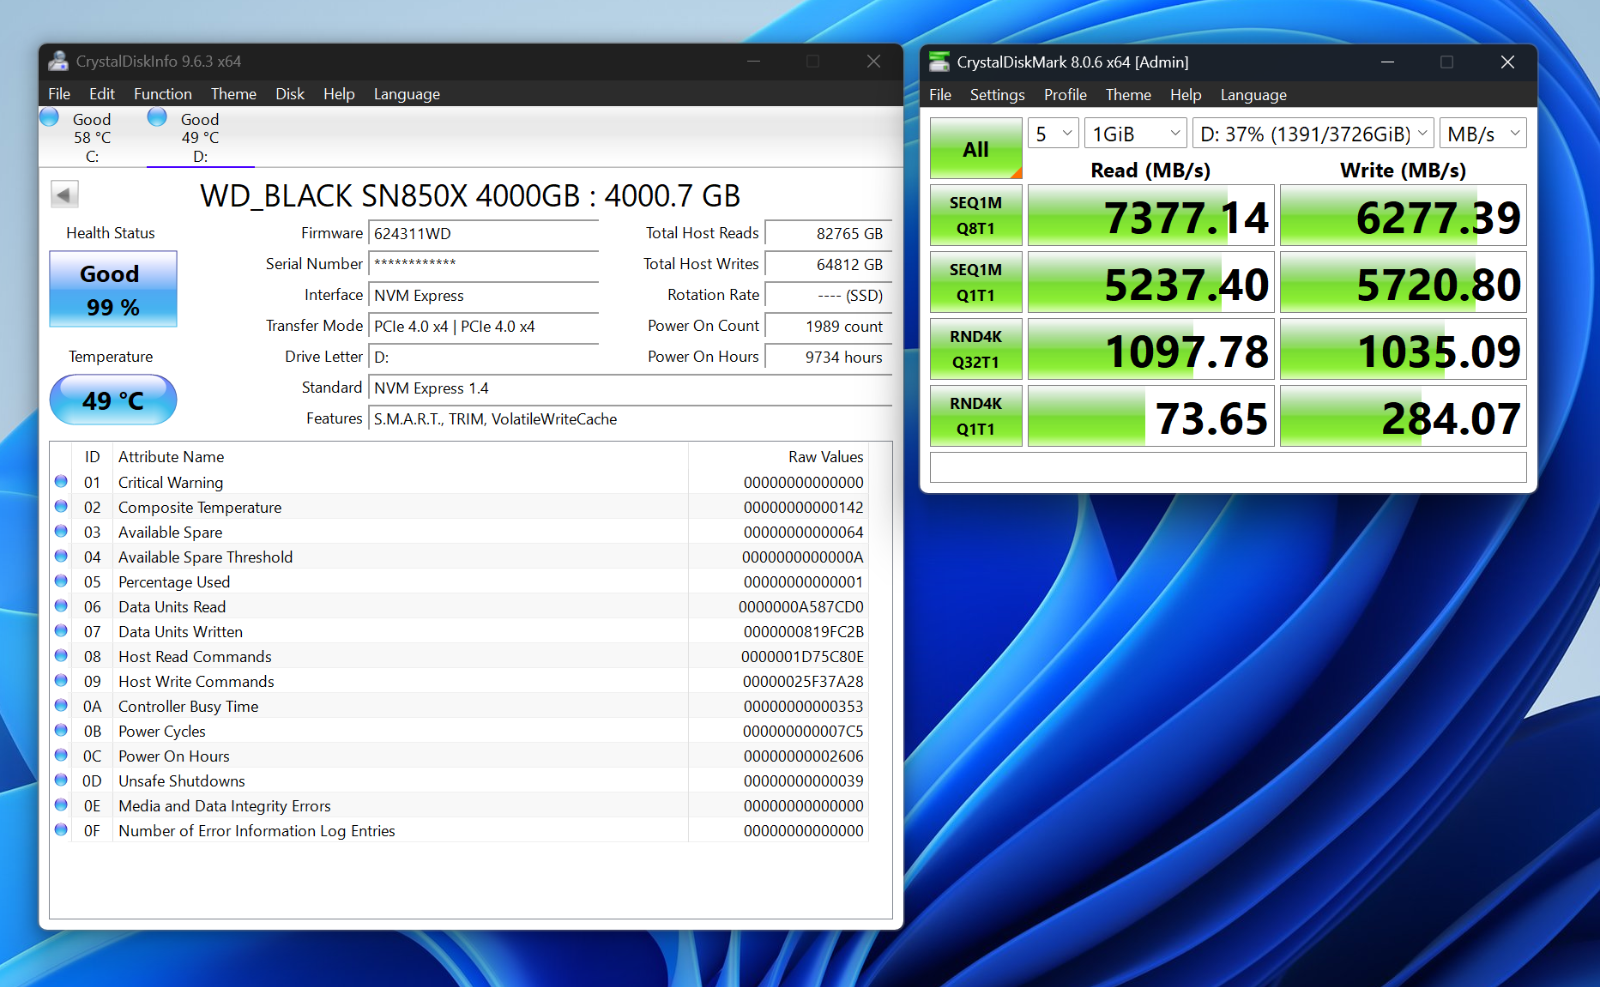The image size is (1600, 987).
Task: Open Help menu in CrystalDiskInfo
Action: 339,94
